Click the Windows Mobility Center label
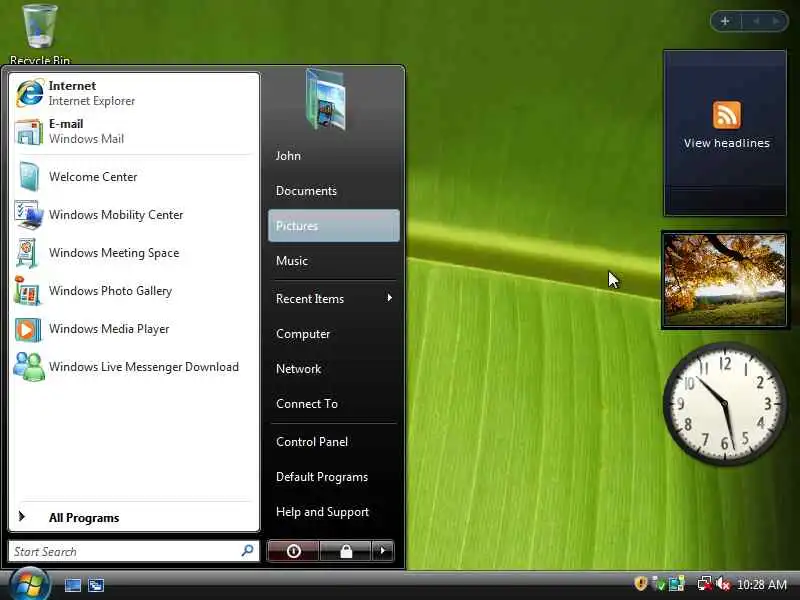 click(x=116, y=215)
